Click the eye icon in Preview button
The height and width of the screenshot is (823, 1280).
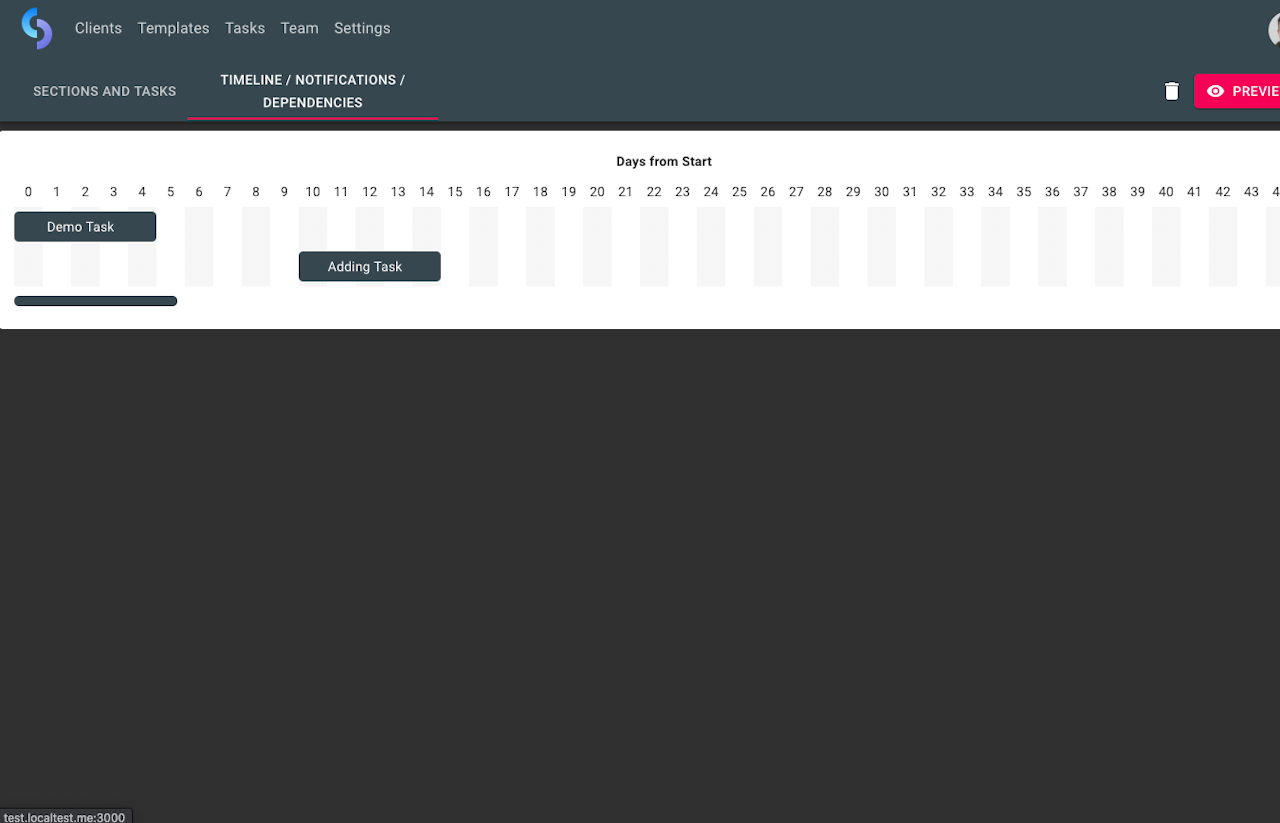pyautogui.click(x=1215, y=91)
